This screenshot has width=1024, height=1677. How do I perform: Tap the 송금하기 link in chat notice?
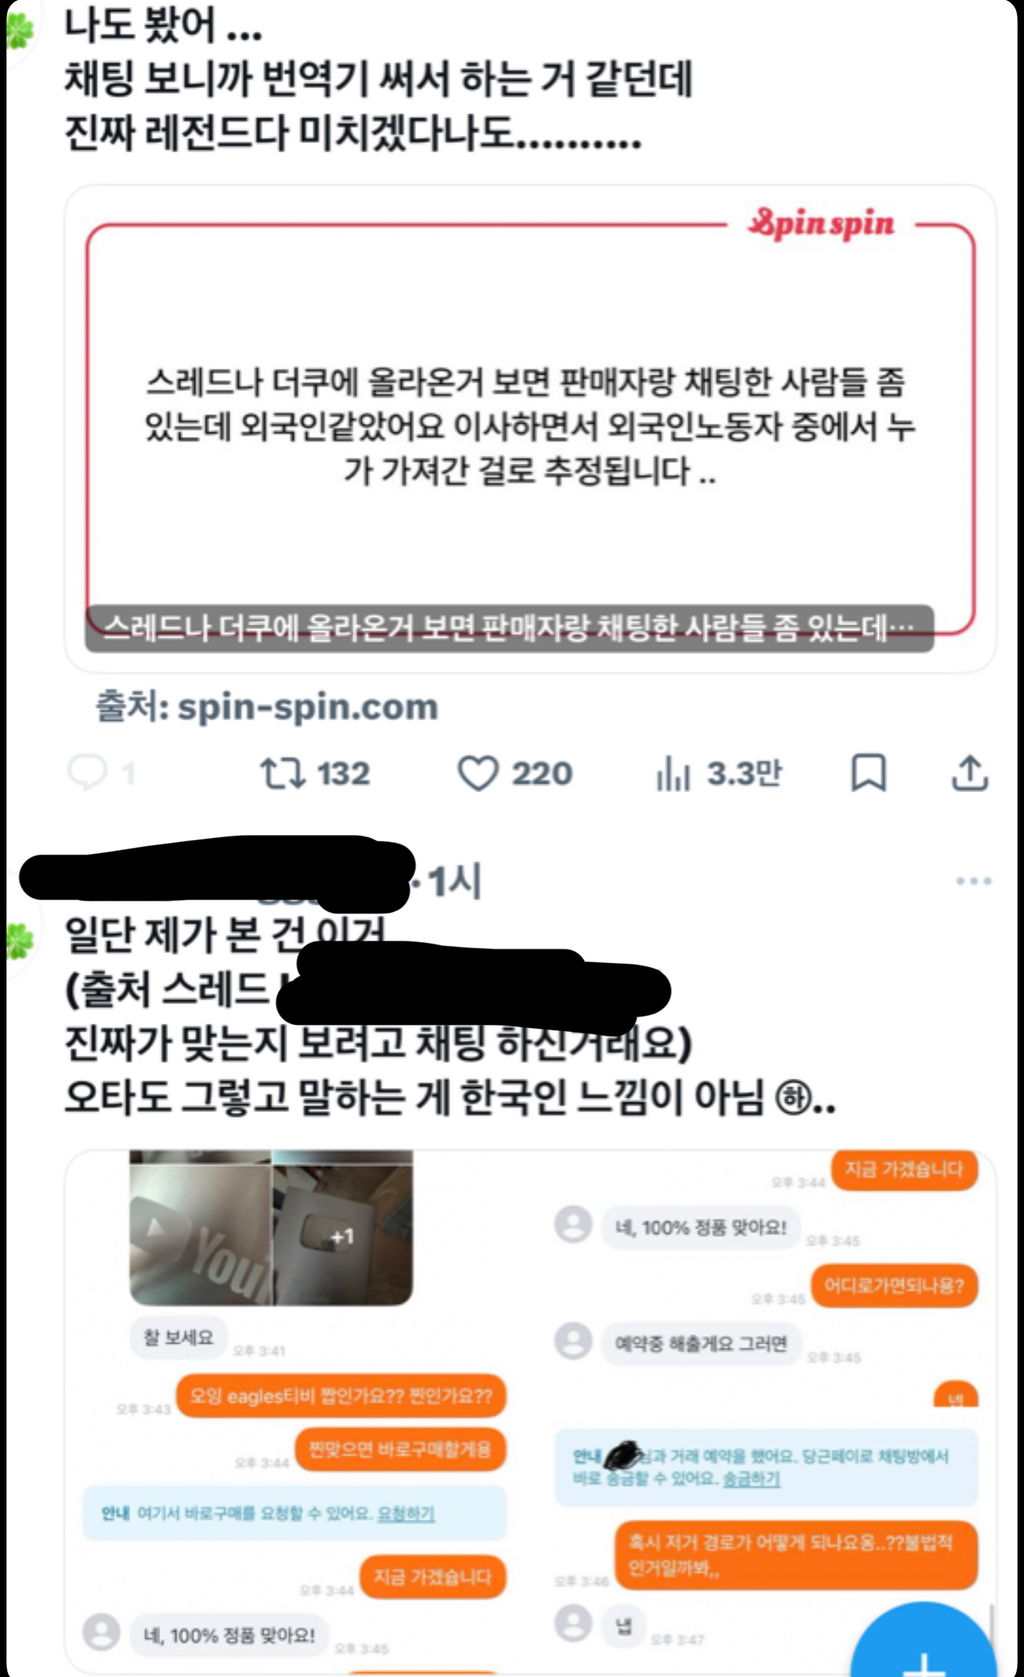751,1478
